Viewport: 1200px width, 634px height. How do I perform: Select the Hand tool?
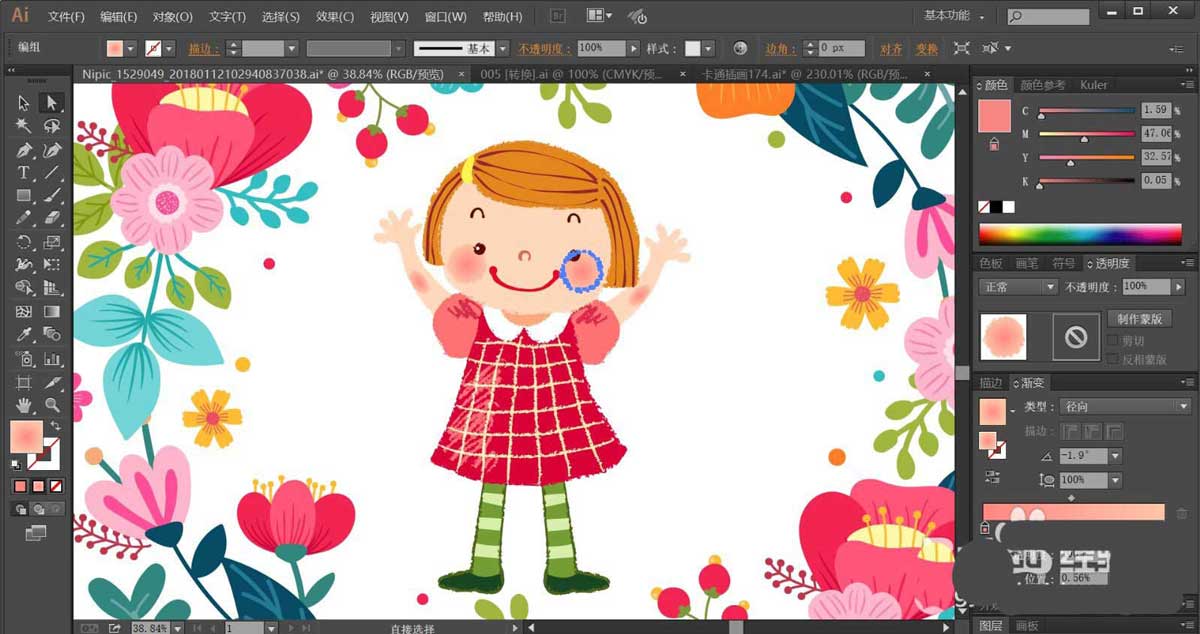(x=24, y=405)
